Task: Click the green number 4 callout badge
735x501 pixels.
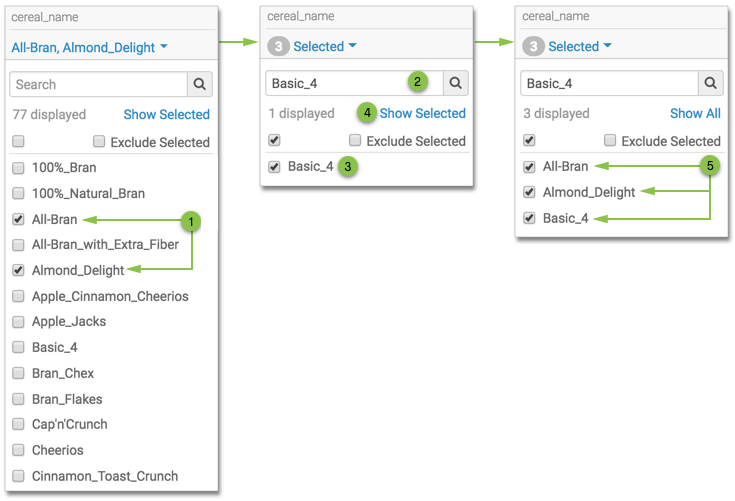Action: tap(367, 113)
